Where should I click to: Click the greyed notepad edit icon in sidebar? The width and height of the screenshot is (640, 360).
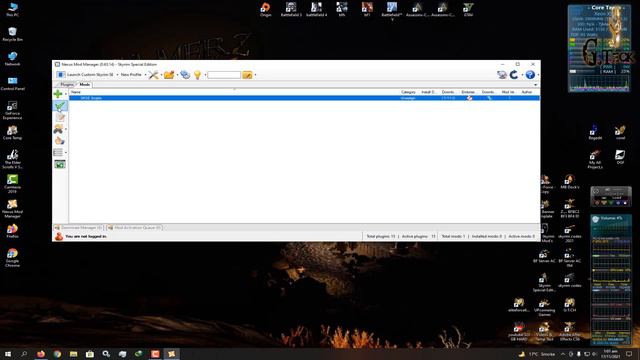[x=60, y=118]
